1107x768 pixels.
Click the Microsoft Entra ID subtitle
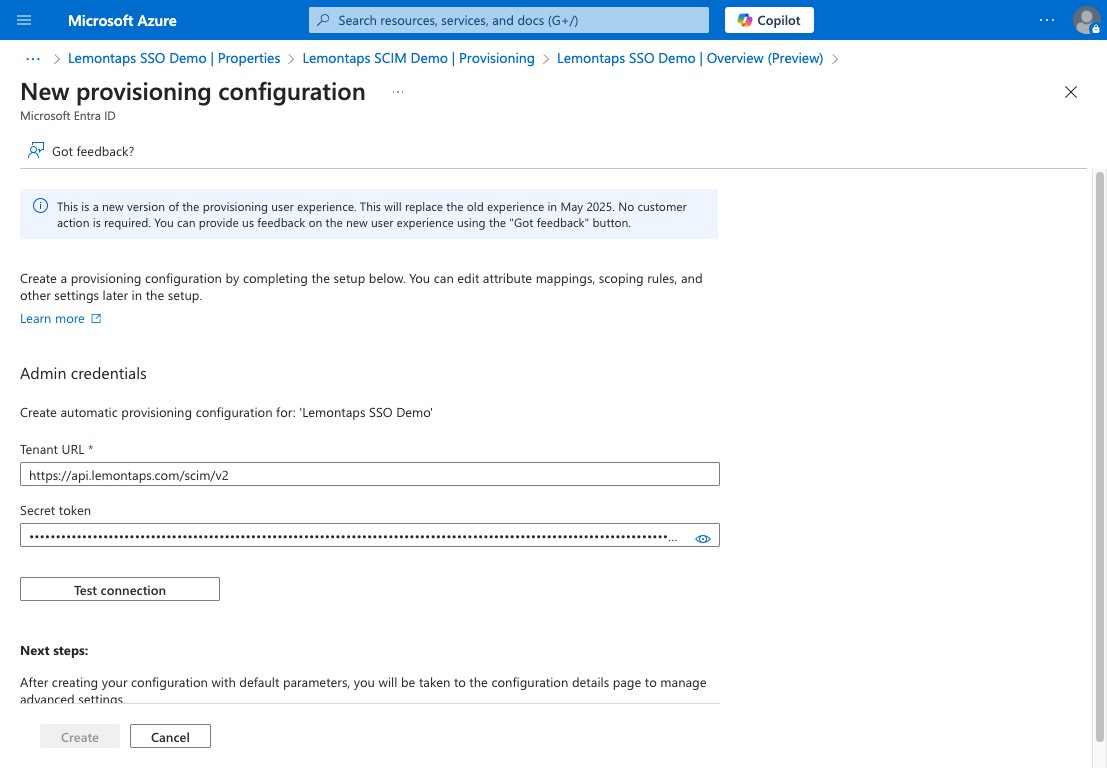coord(68,116)
